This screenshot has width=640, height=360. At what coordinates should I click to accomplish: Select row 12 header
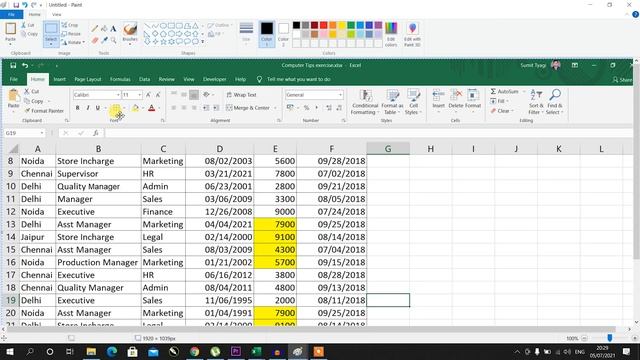coord(11,211)
